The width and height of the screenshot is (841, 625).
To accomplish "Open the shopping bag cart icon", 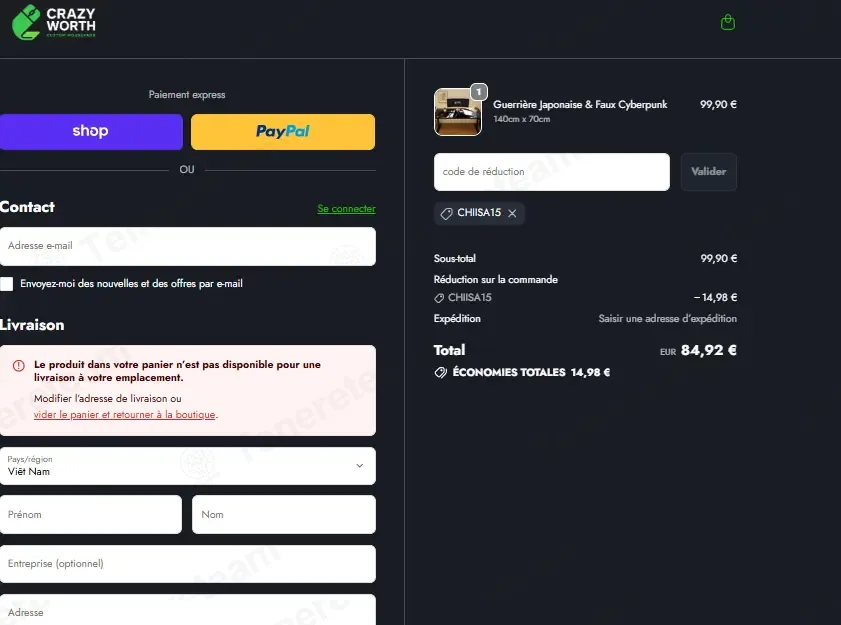I will [x=727, y=23].
